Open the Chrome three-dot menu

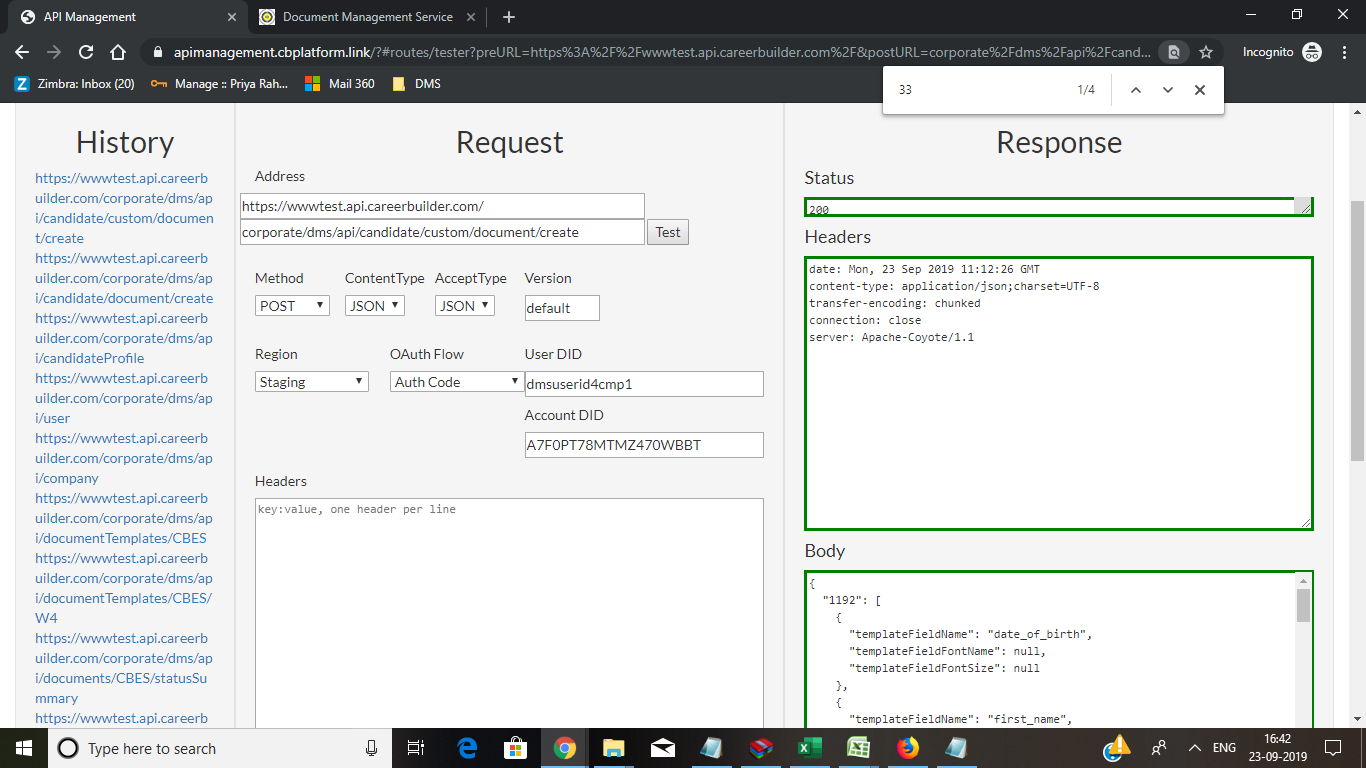click(x=1343, y=52)
